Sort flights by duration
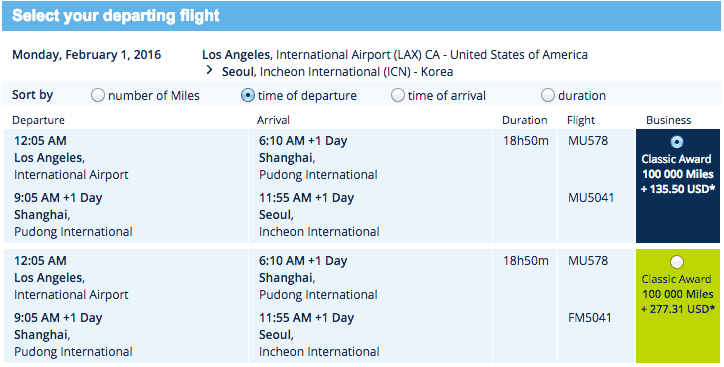724x367 pixels. tap(548, 96)
